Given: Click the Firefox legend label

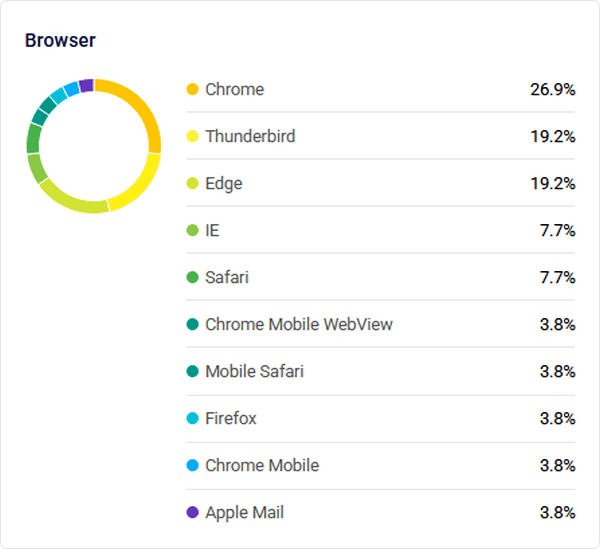Looking at the screenshot, I should (230, 418).
